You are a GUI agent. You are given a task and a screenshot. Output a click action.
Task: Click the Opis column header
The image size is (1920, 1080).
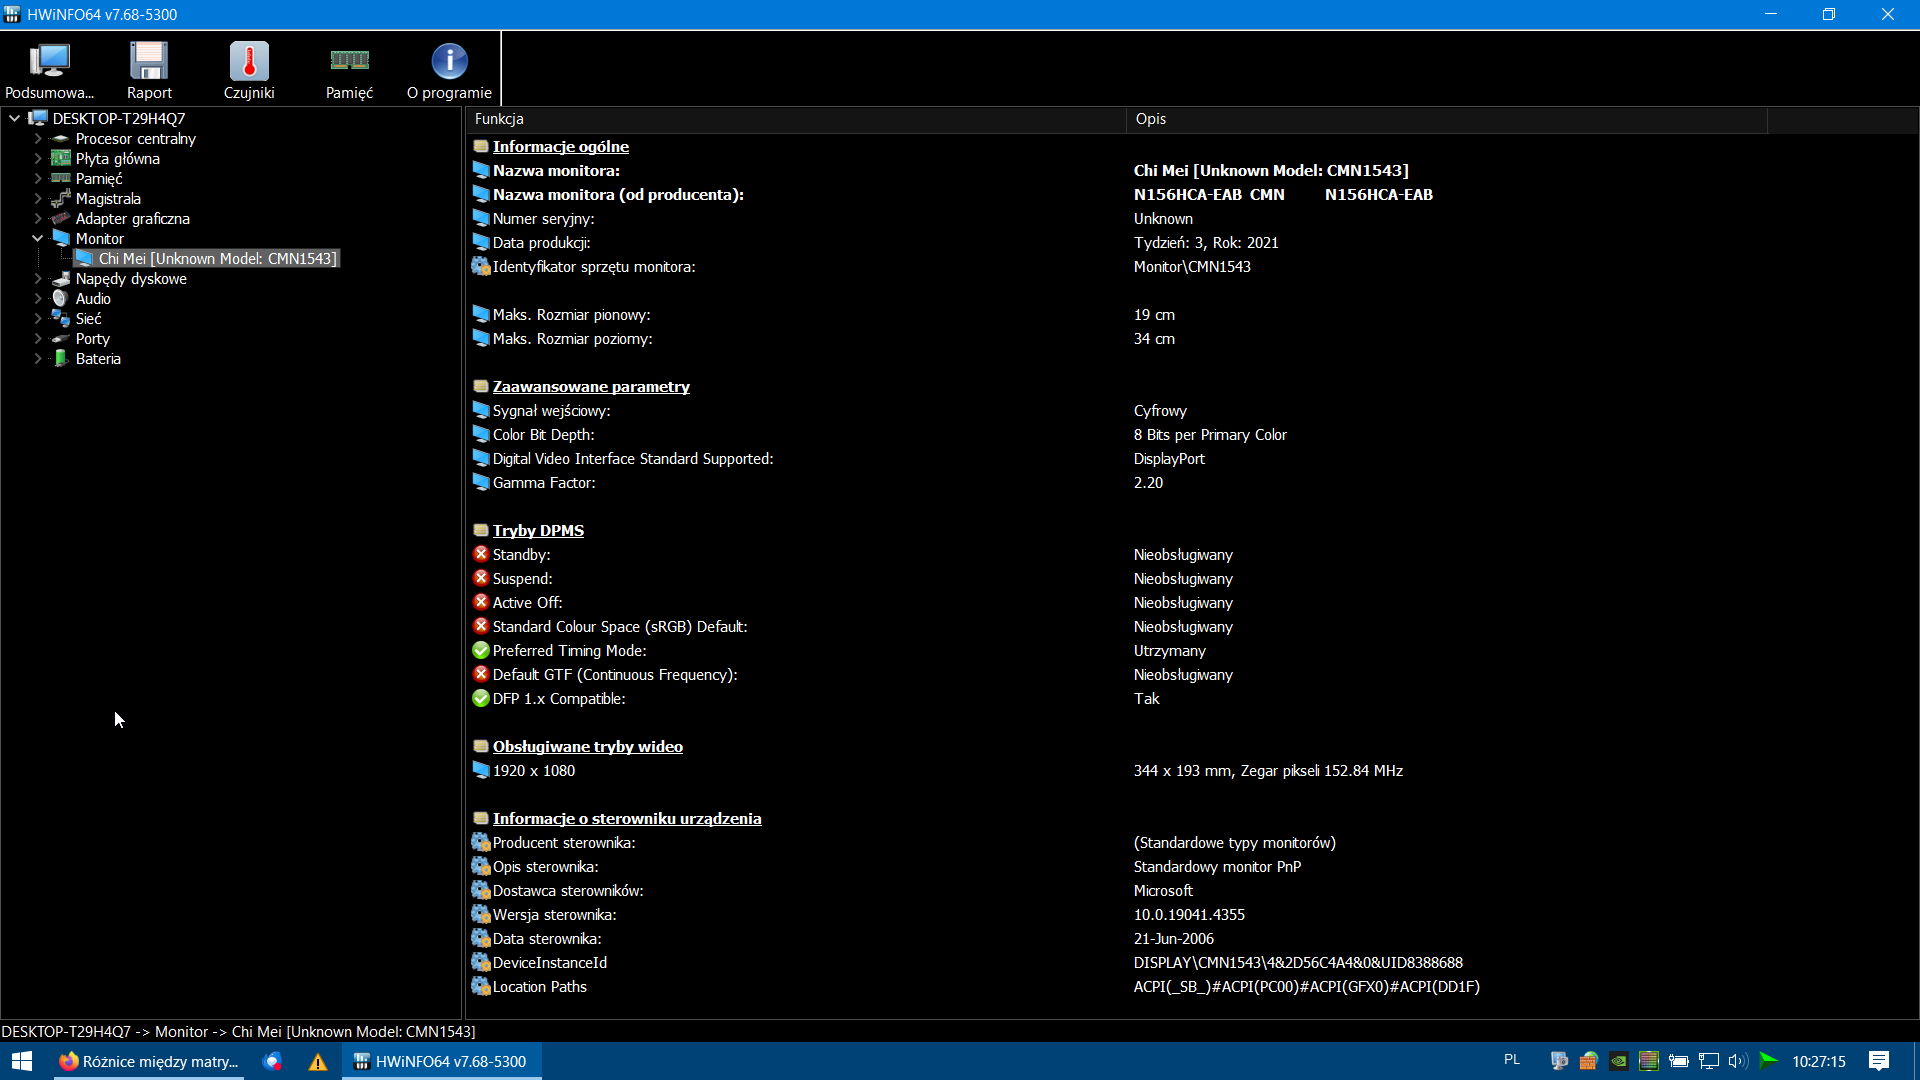[x=1447, y=119]
